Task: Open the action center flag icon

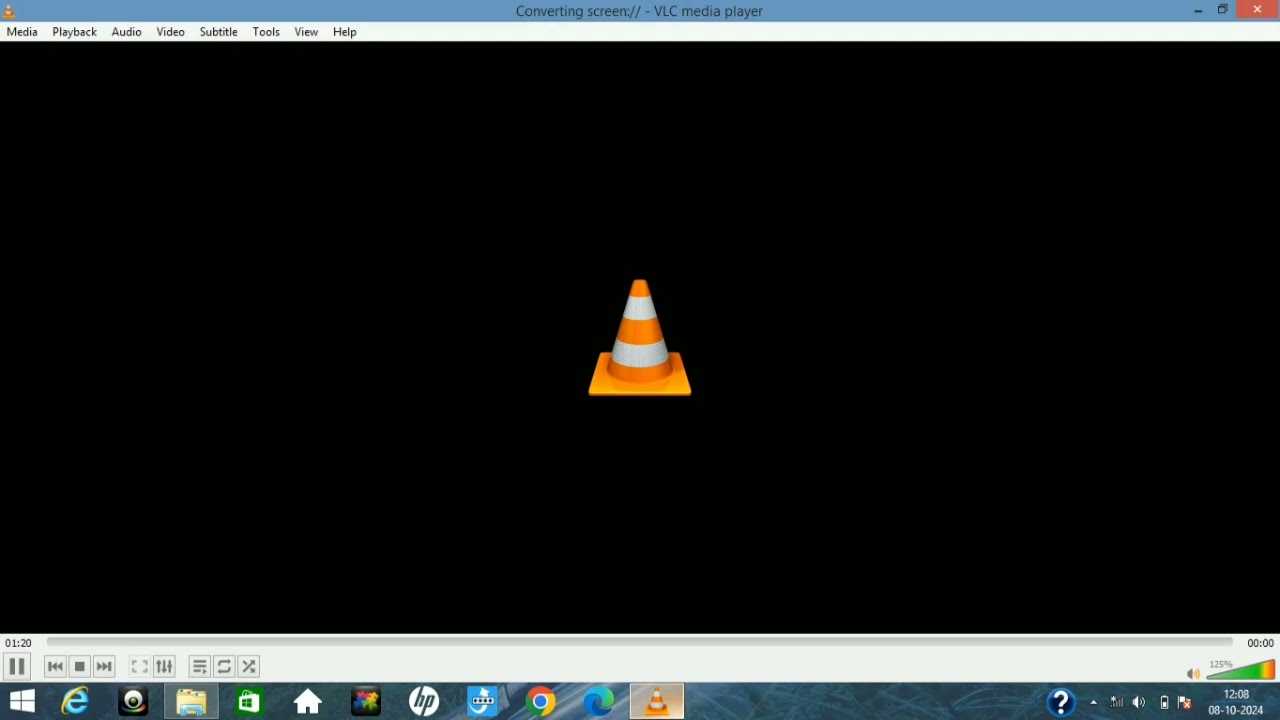Action: (x=1186, y=703)
